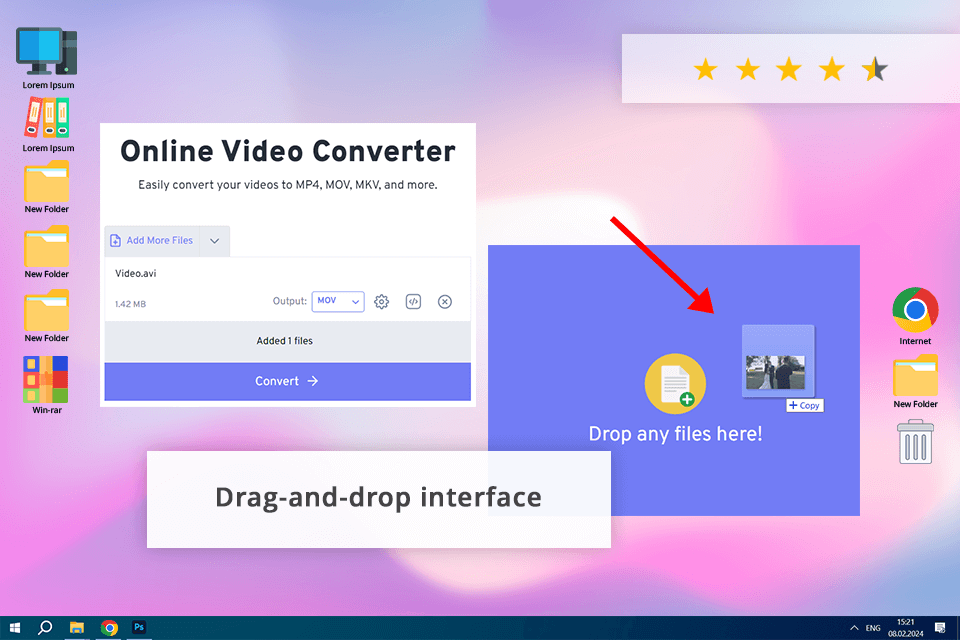960x640 pixels.
Task: Click the code embed icon for Video.avi
Action: click(x=413, y=301)
